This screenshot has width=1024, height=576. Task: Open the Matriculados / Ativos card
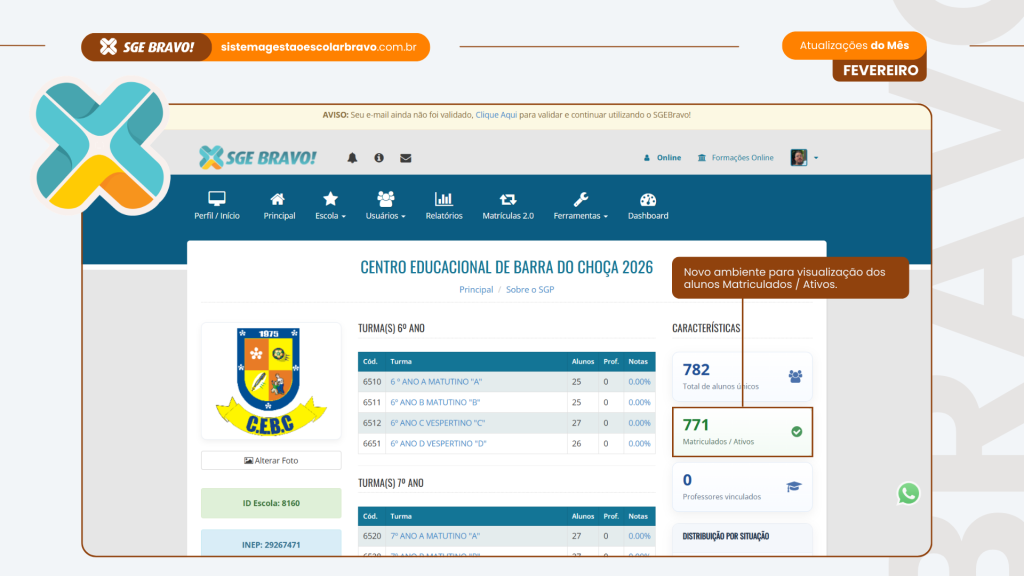pyautogui.click(x=742, y=431)
